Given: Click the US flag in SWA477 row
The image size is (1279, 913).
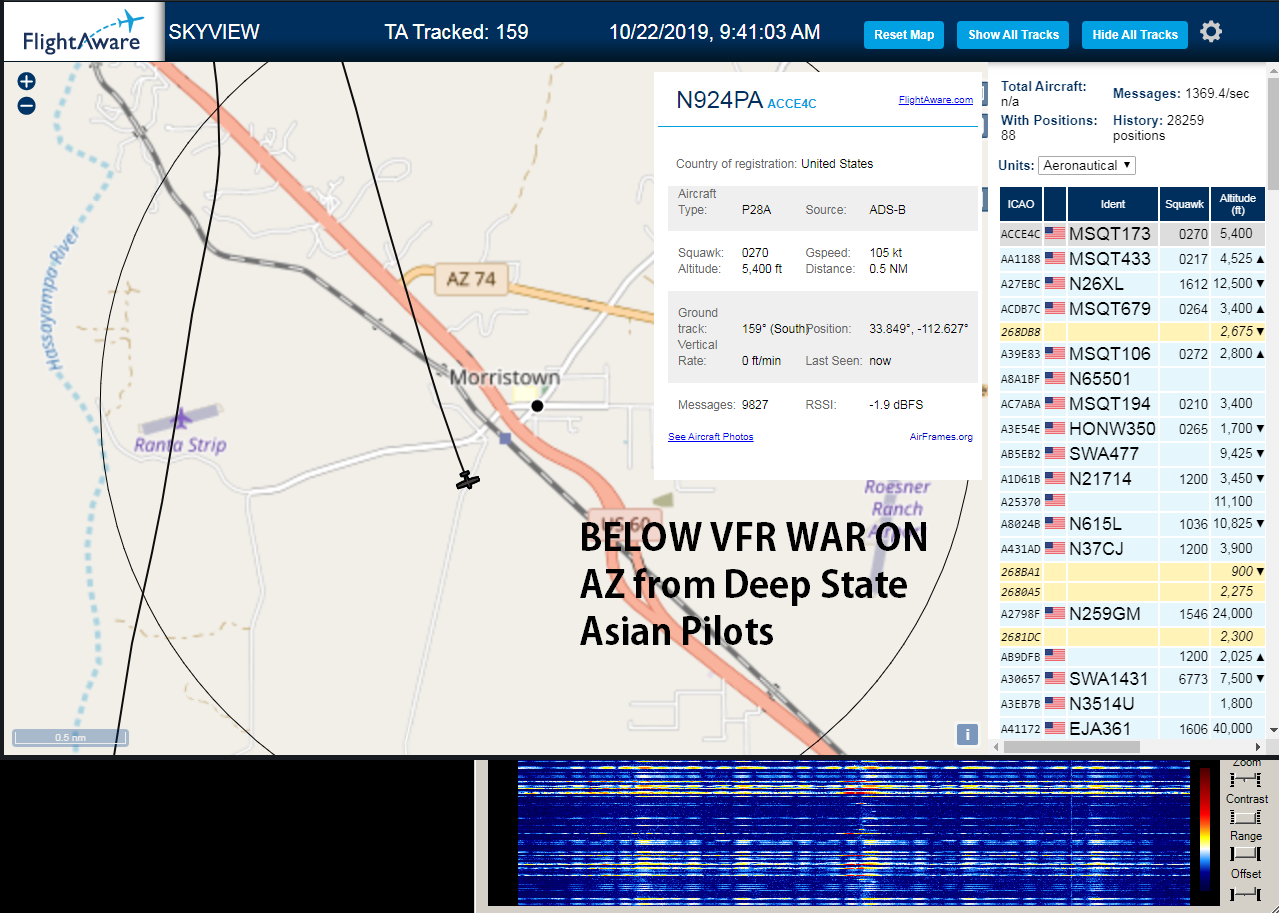Looking at the screenshot, I should [x=1055, y=453].
